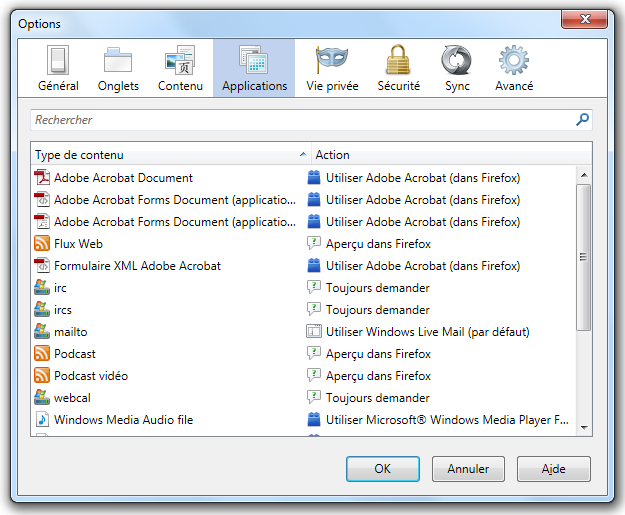The height and width of the screenshot is (515, 625).
Task: Click the list scrollbar thumb
Action: (584, 257)
